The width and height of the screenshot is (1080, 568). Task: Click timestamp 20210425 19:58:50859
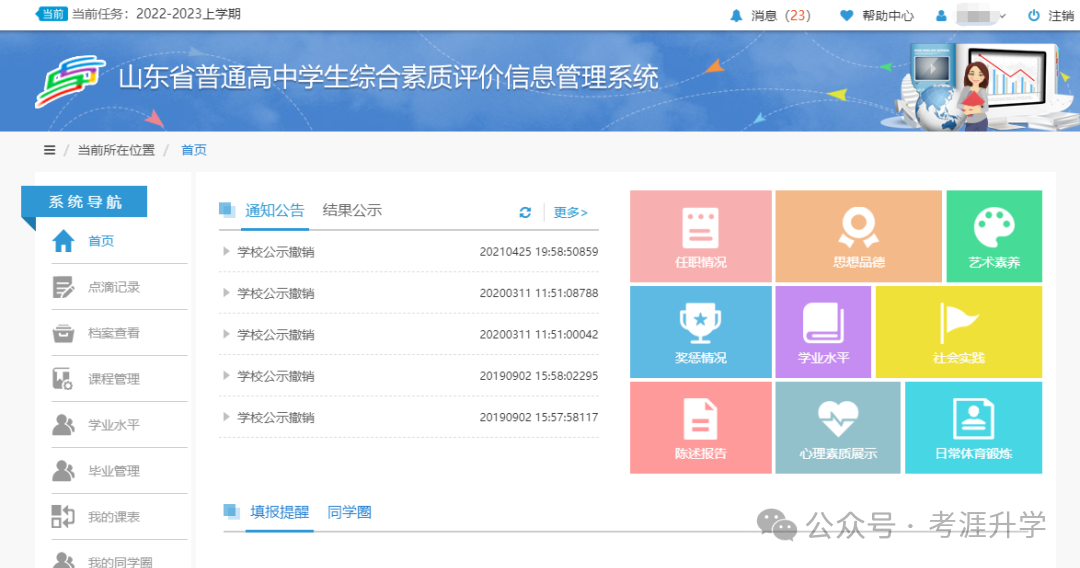click(539, 252)
